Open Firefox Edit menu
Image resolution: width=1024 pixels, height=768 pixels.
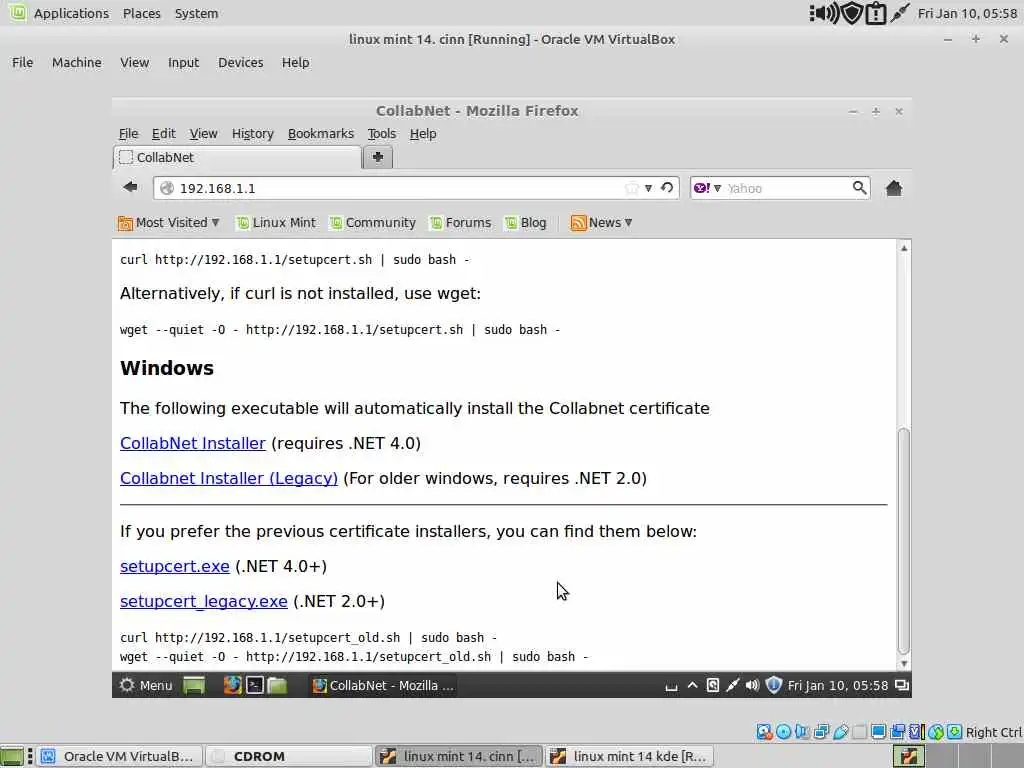(163, 134)
